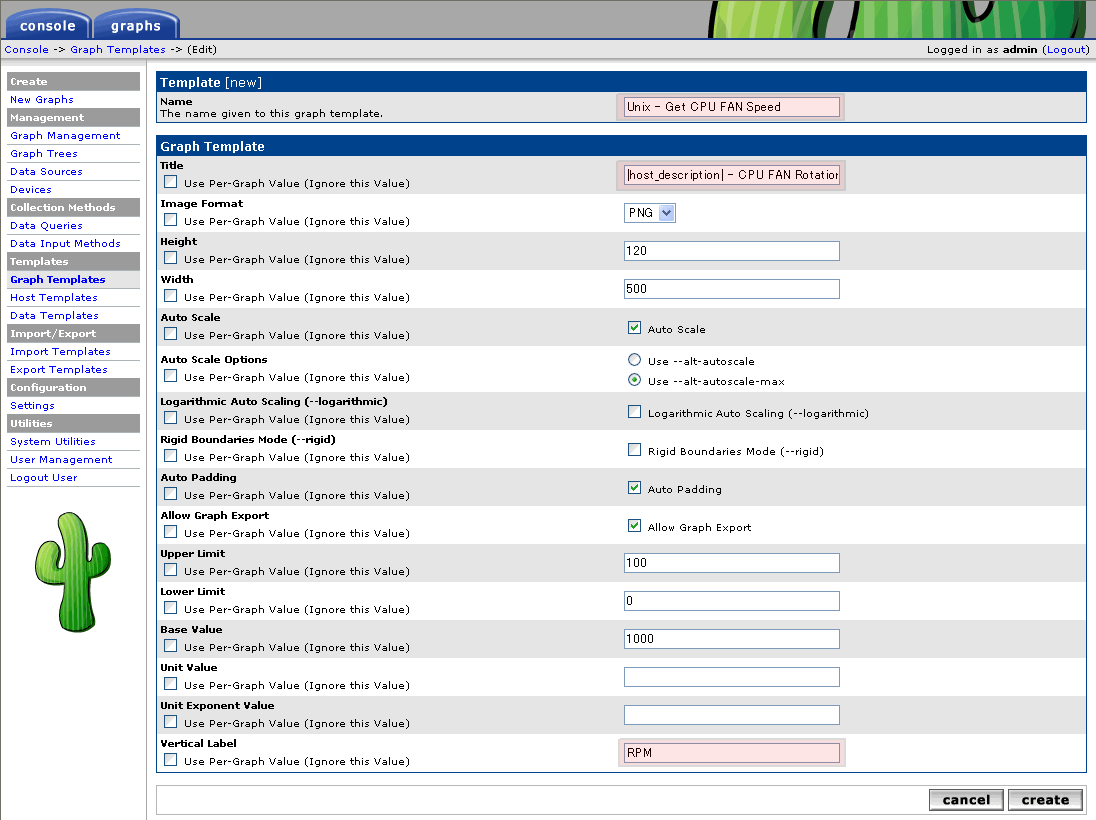The height and width of the screenshot is (820, 1096).
Task: Click the green cactus logo in sidebar
Action: 73,571
